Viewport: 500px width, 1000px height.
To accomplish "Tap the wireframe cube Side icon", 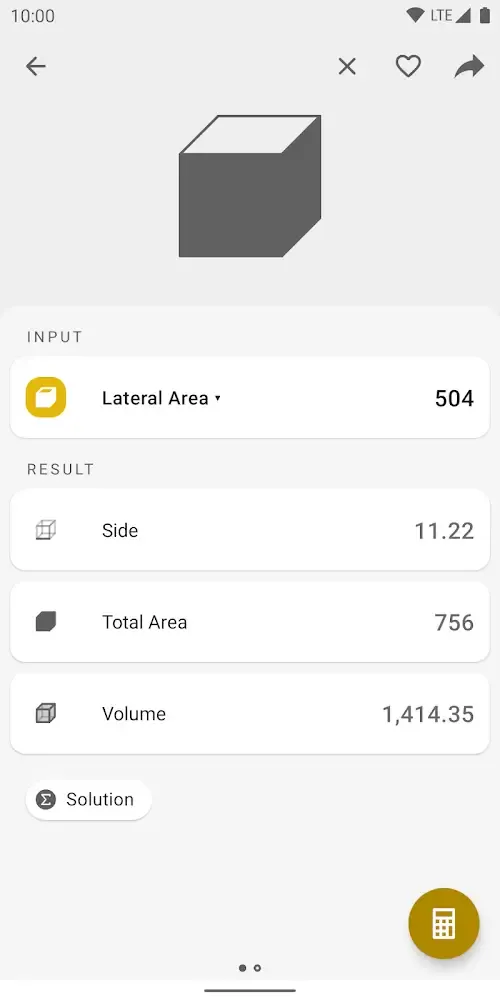I will click(x=46, y=530).
